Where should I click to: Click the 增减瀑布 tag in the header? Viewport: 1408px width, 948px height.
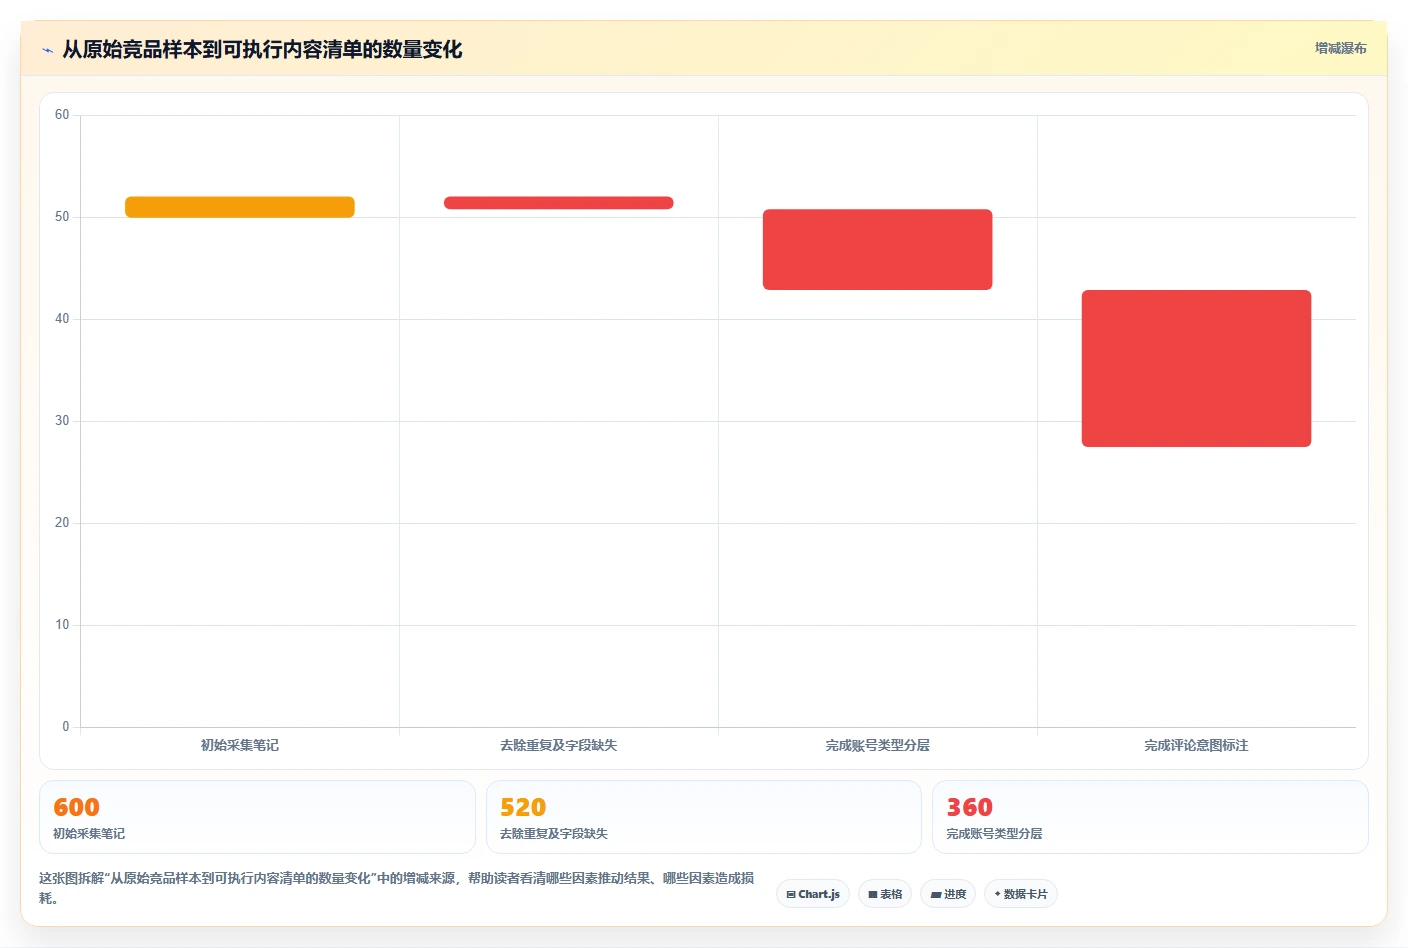[x=1340, y=48]
